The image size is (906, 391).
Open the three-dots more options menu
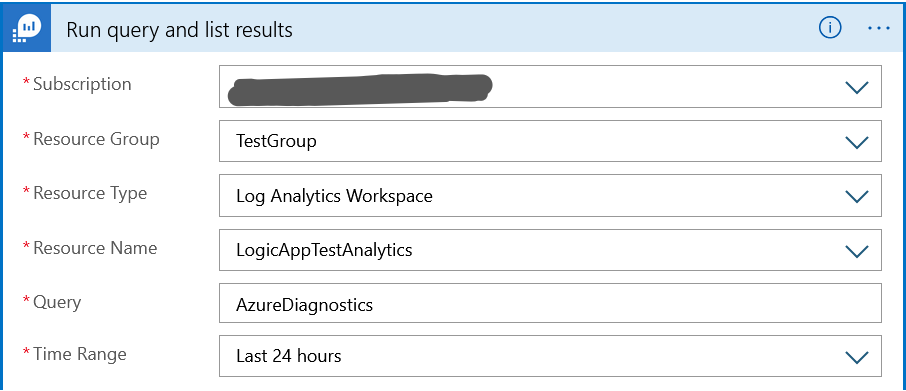pyautogui.click(x=879, y=28)
